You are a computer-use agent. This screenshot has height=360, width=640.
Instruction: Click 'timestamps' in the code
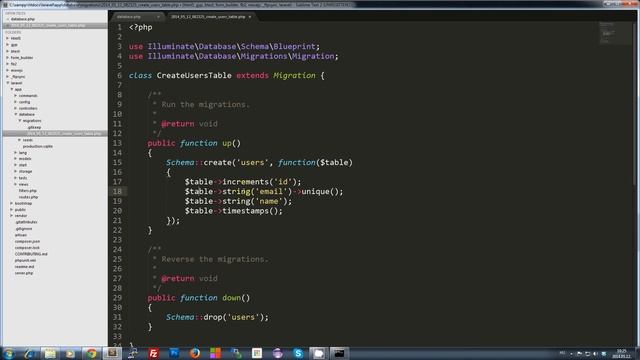point(245,211)
